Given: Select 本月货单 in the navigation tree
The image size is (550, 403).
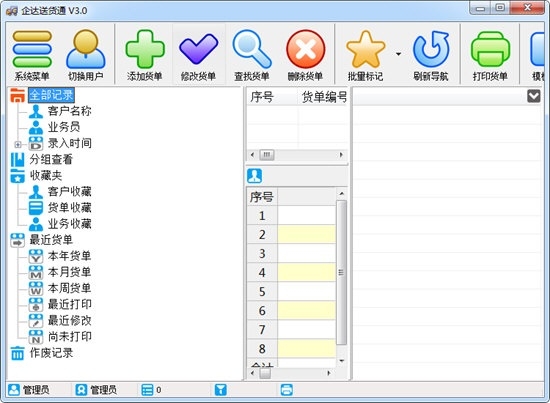Looking at the screenshot, I should pyautogui.click(x=69, y=272).
